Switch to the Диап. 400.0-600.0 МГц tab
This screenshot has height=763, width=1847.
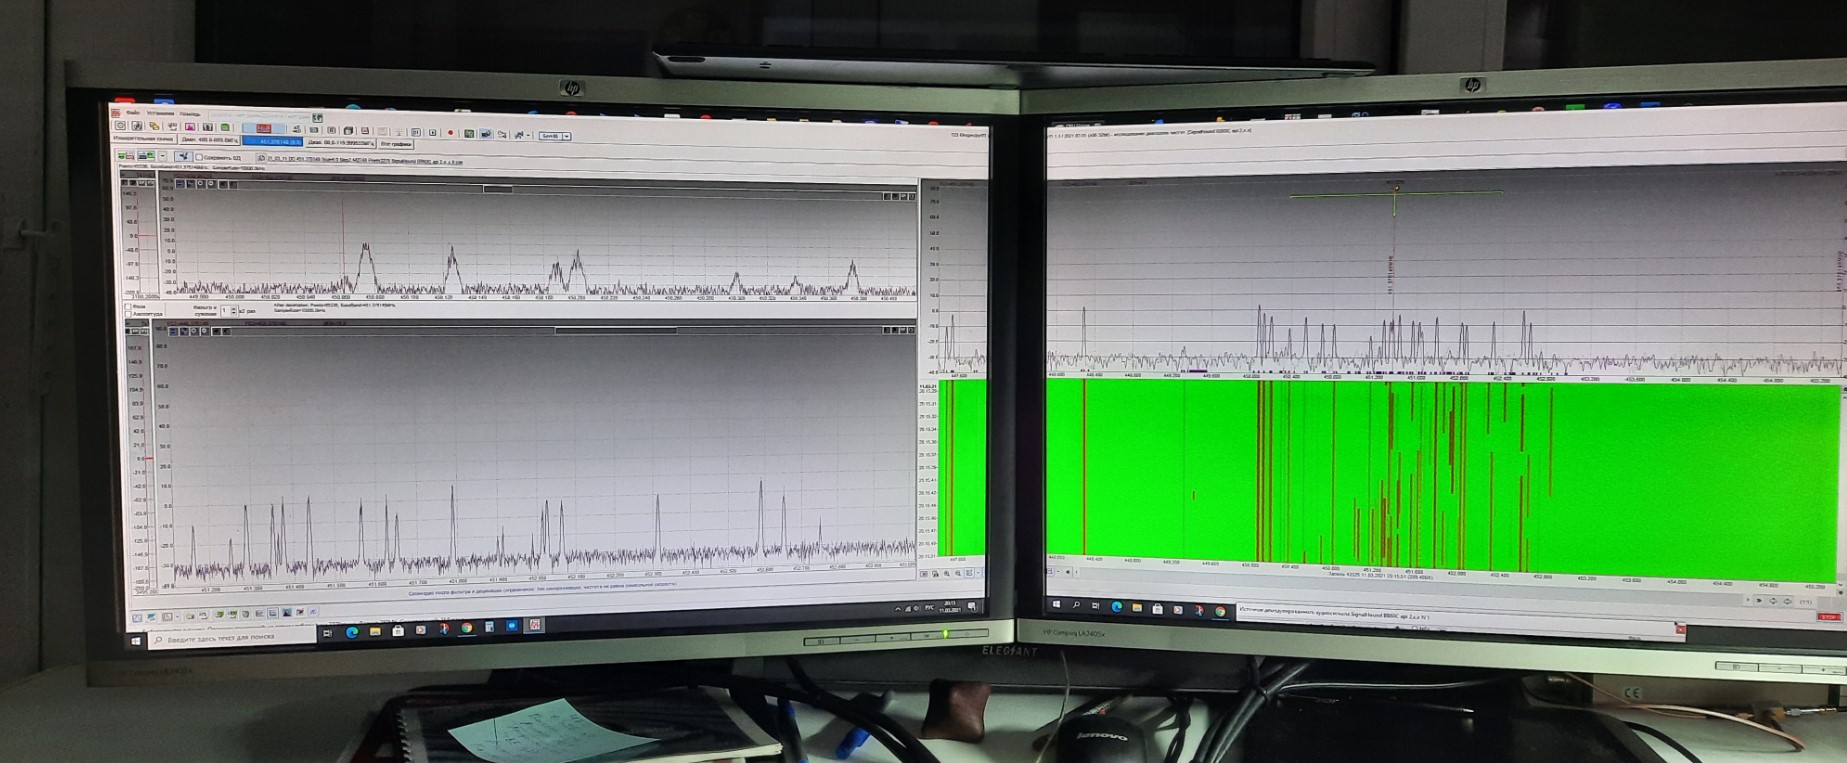(209, 140)
